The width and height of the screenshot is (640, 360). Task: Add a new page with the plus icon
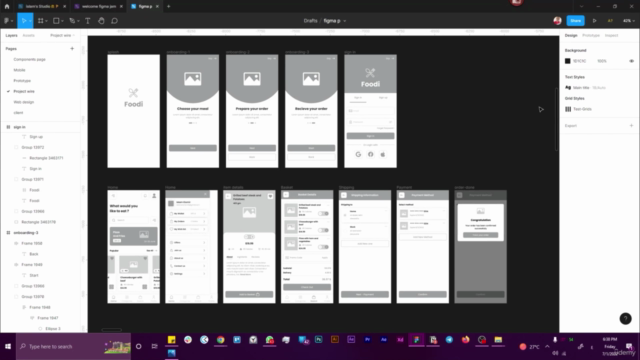(x=72, y=49)
